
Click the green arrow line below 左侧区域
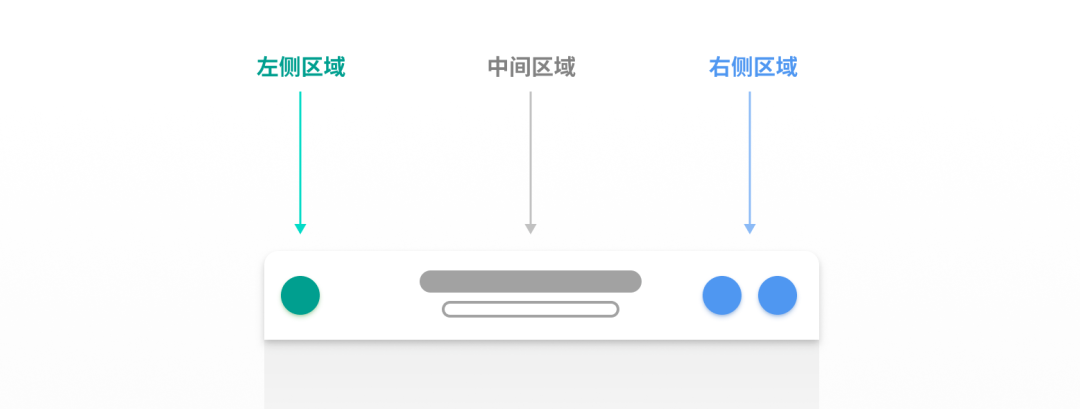pyautogui.click(x=300, y=158)
